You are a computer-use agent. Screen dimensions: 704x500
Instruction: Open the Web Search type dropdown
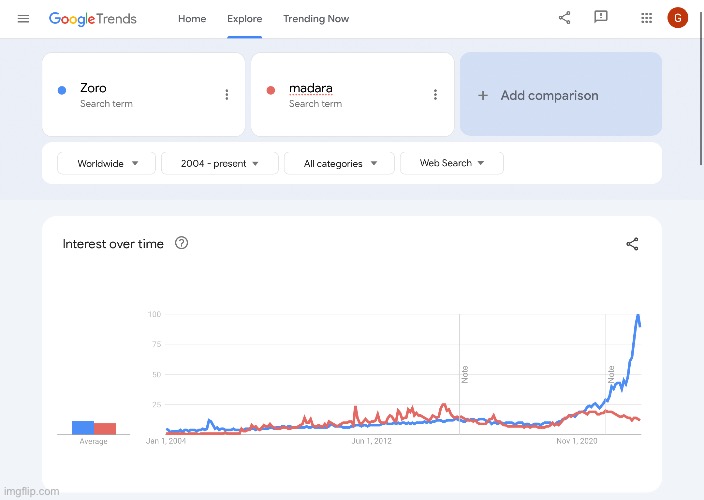point(452,163)
